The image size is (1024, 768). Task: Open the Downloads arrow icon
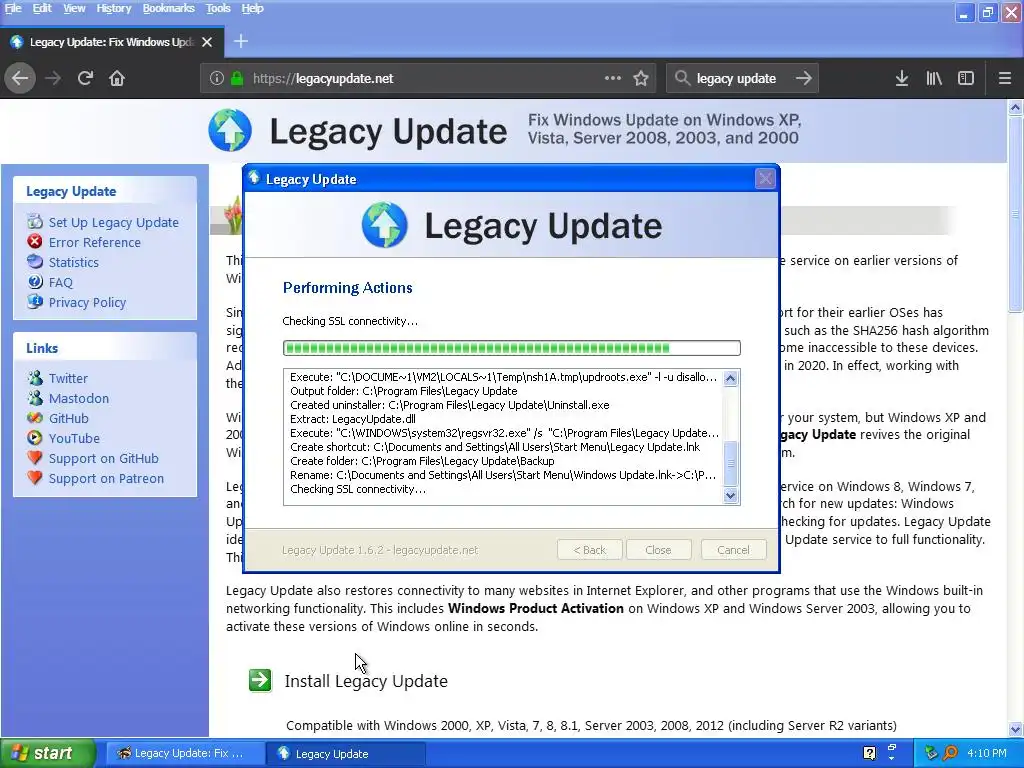[x=902, y=78]
